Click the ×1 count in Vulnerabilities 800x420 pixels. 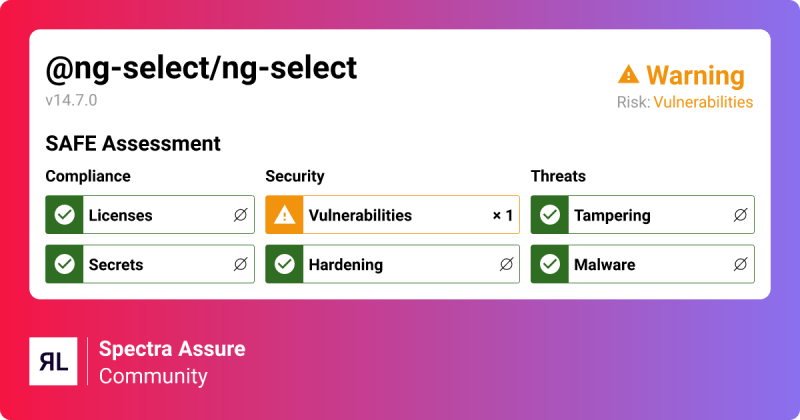(x=503, y=215)
